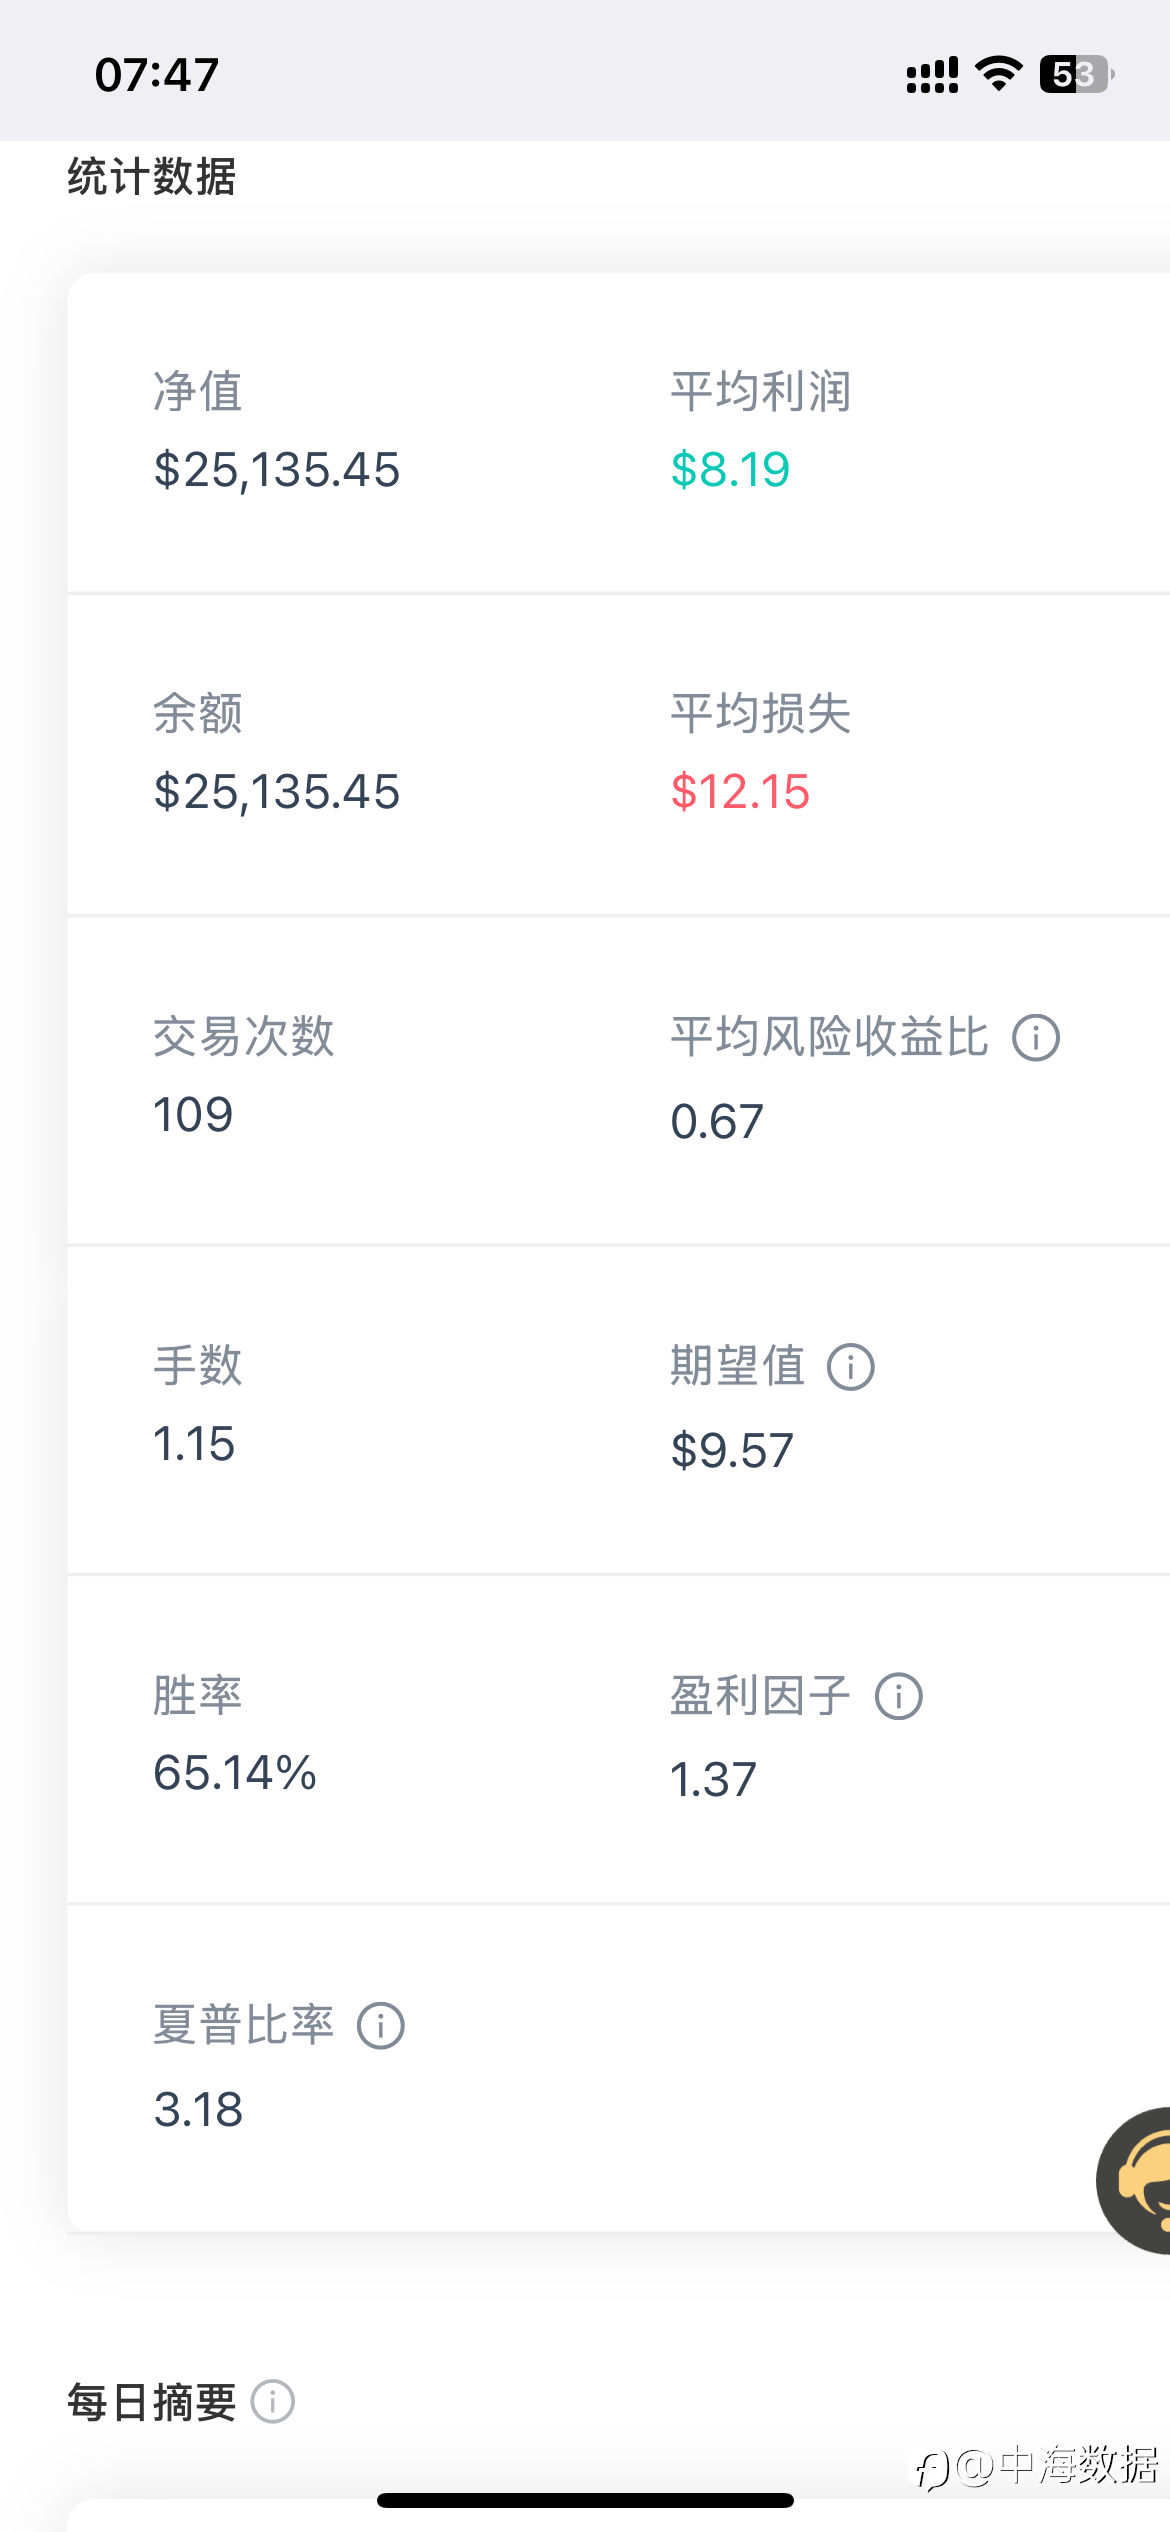Tap the 余额 $25,135.45 value
1170x2532 pixels.
[x=277, y=792]
